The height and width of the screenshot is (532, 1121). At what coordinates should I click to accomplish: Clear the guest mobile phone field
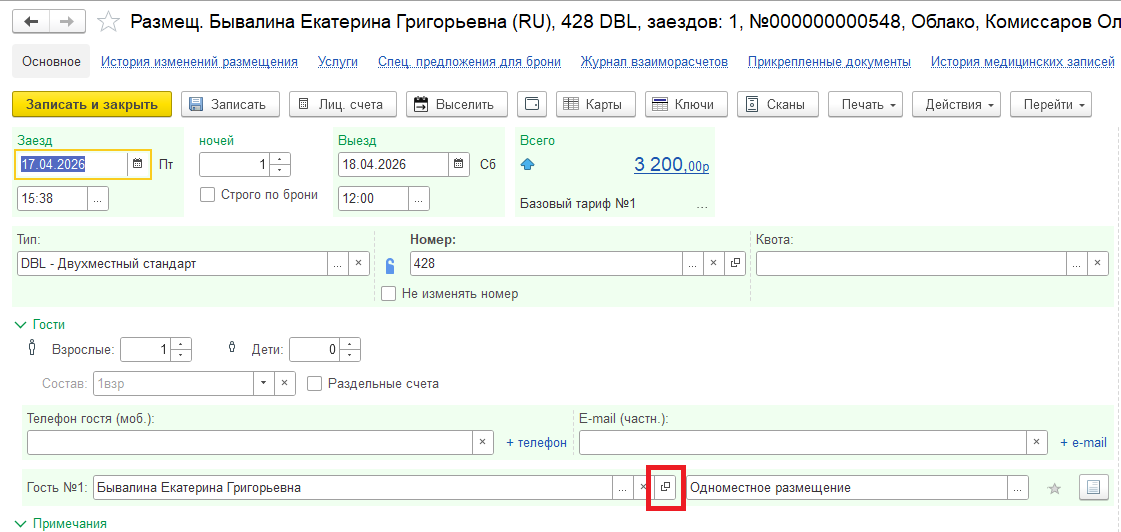483,442
